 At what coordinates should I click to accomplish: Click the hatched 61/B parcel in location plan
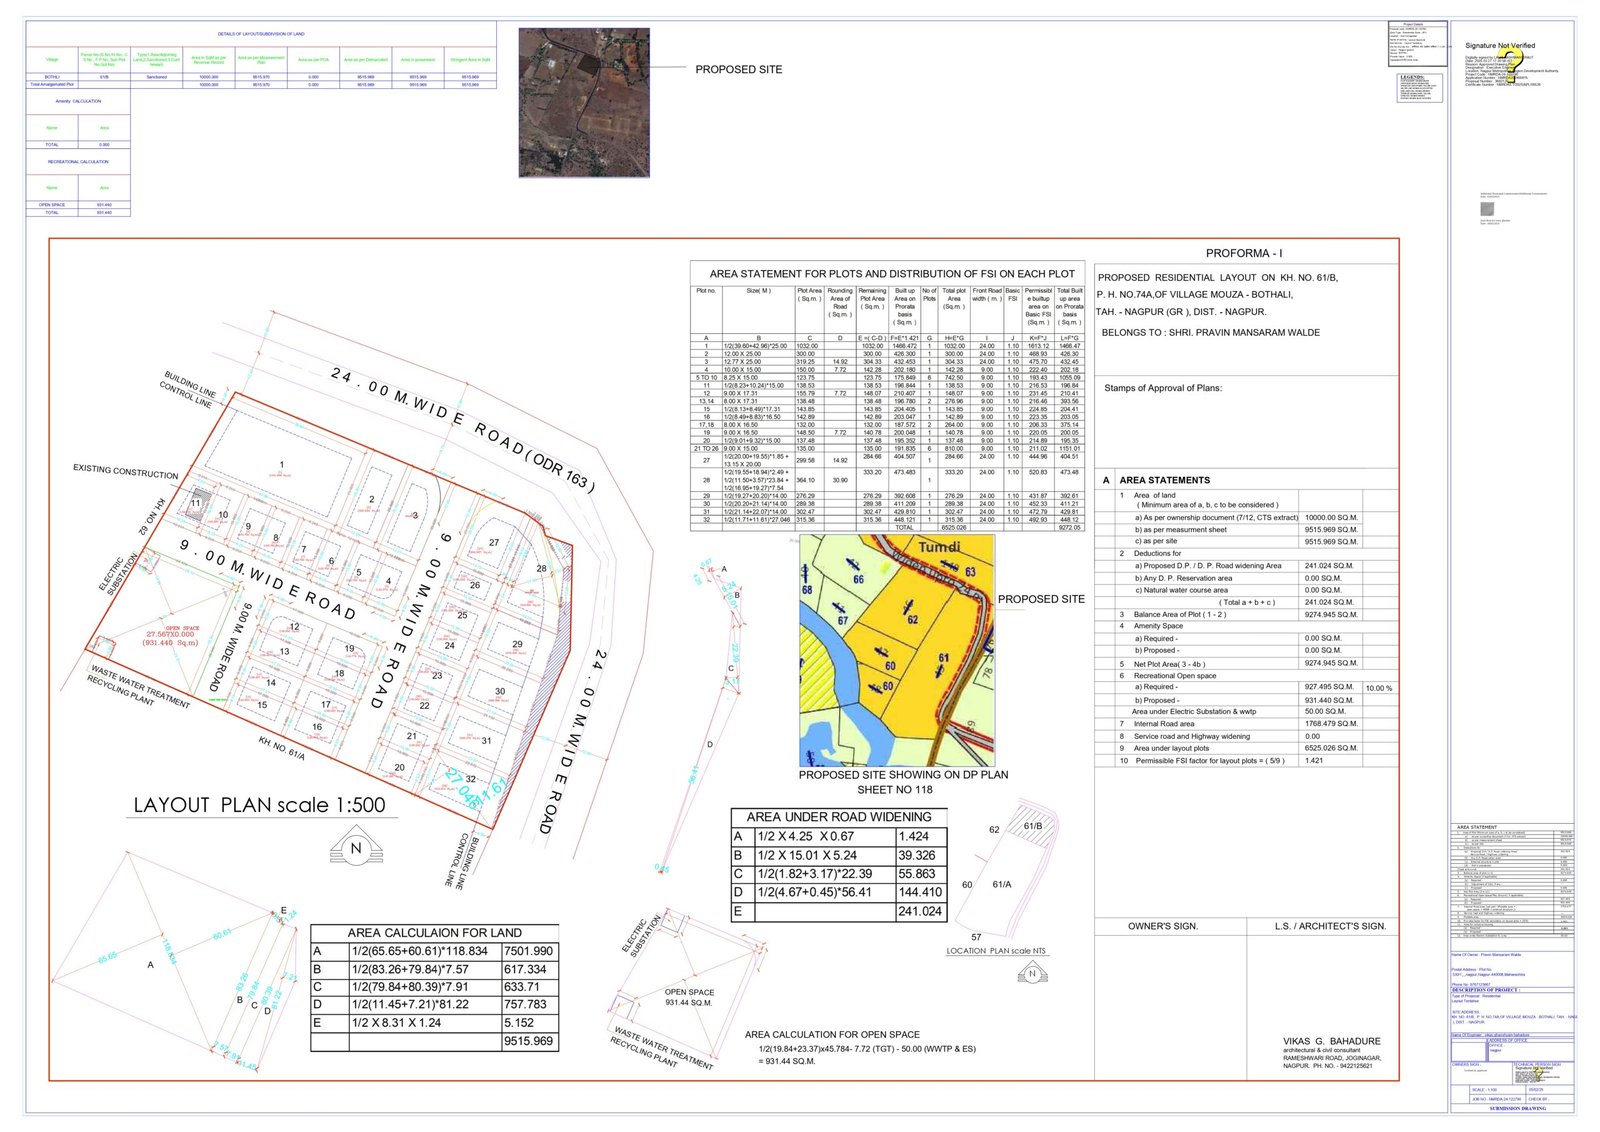1029,819
